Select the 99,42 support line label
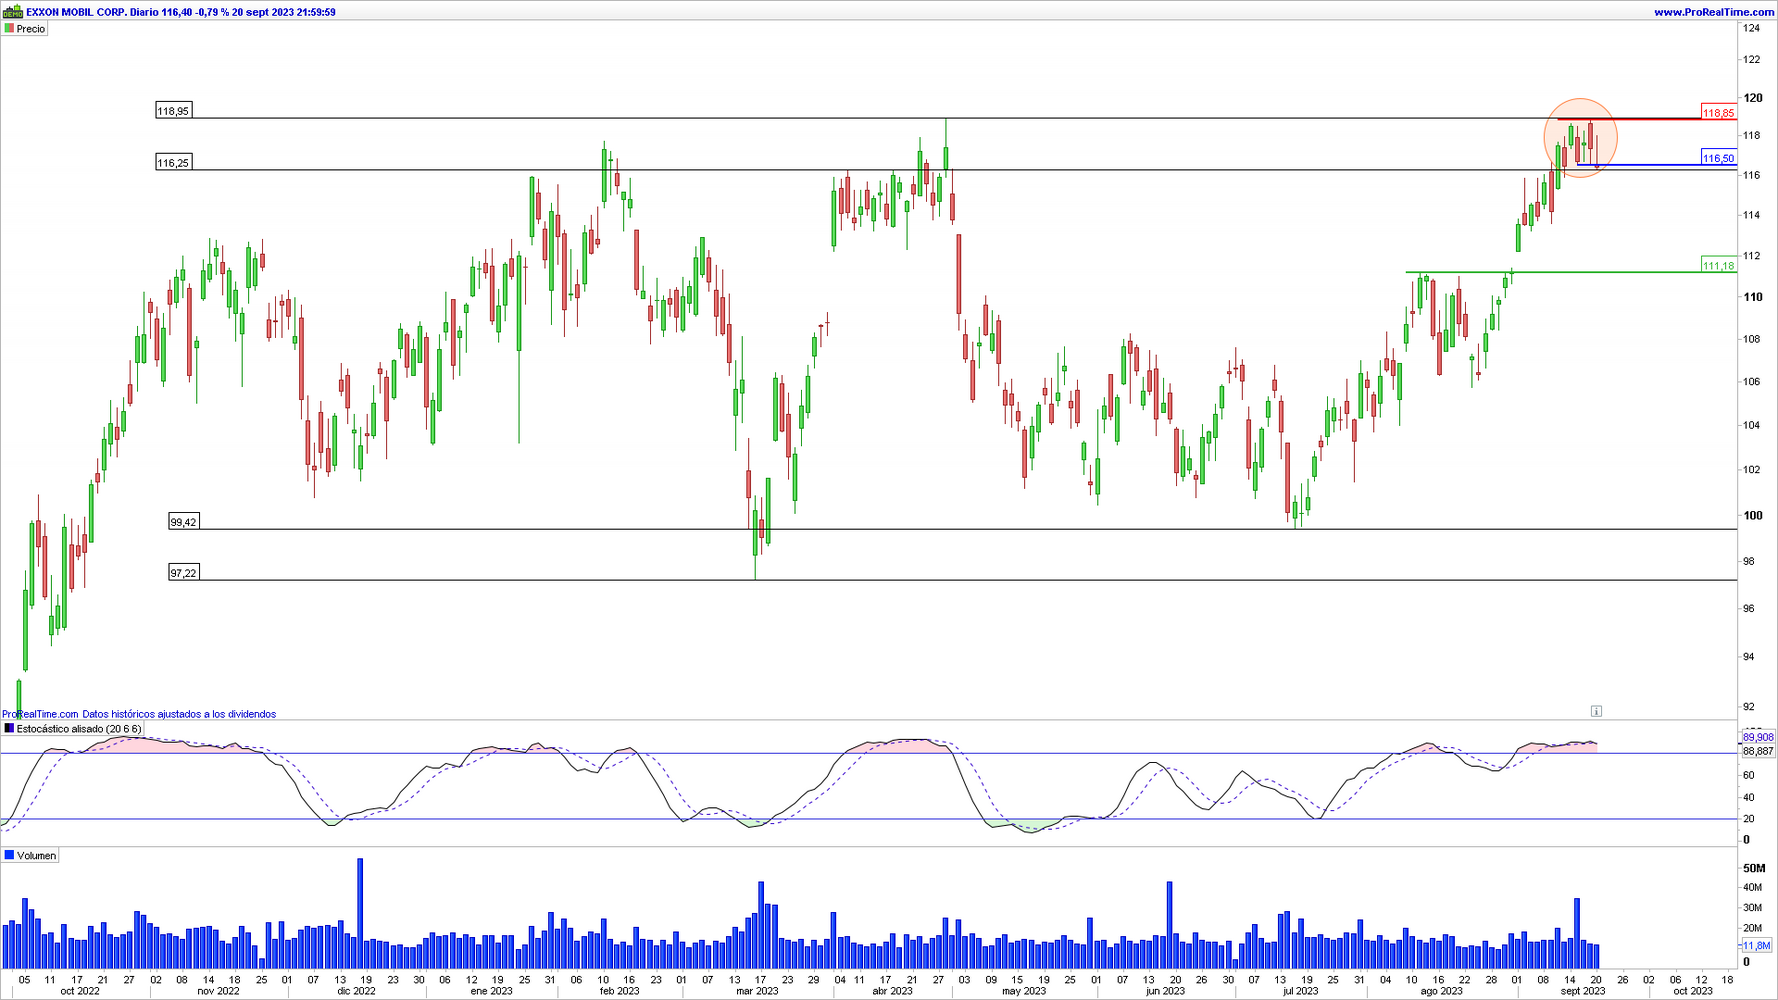1778x1000 pixels. click(184, 522)
